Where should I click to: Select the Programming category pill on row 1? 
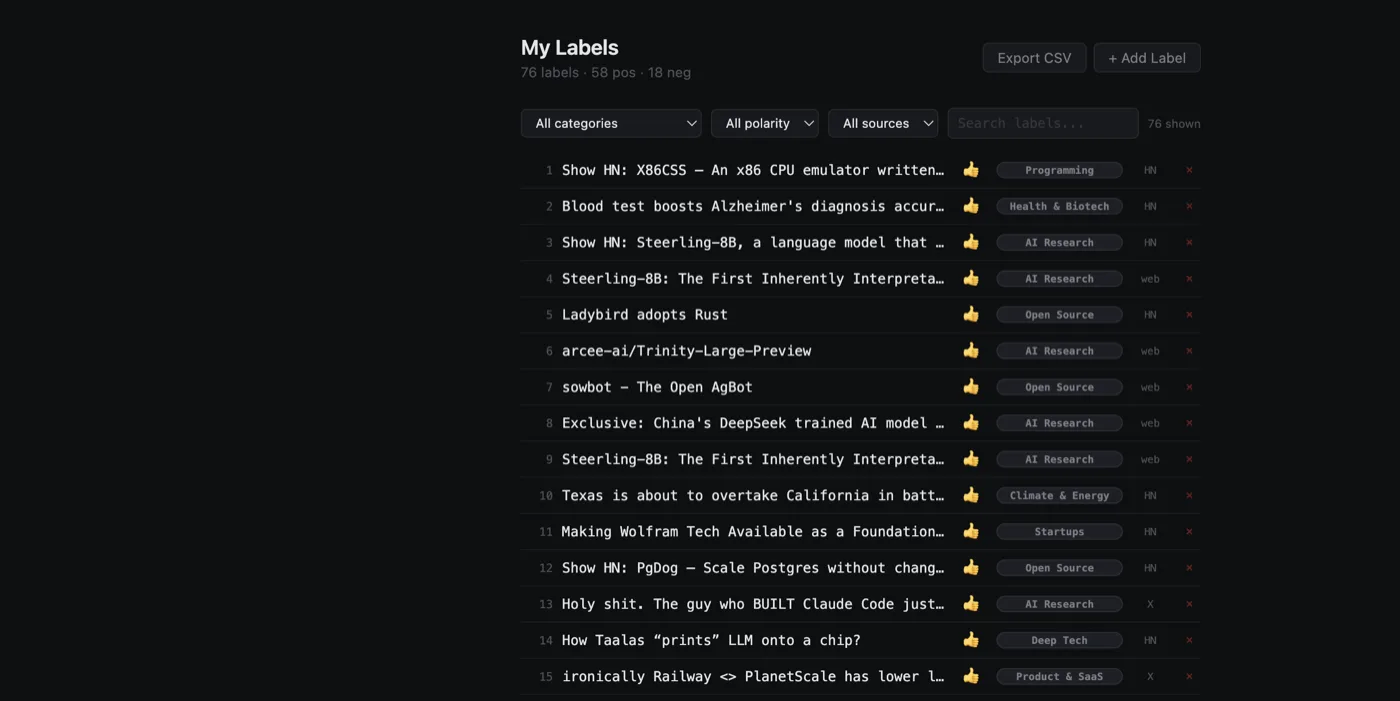[1059, 170]
